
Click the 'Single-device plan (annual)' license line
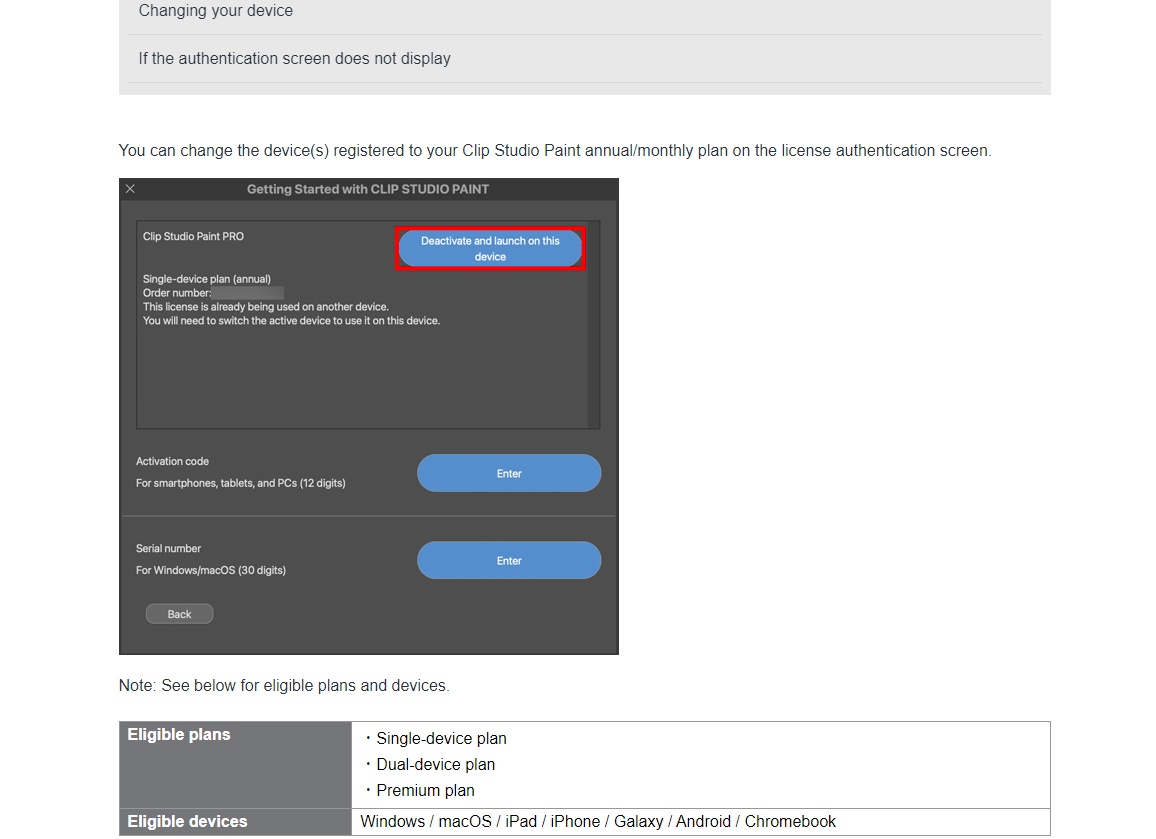click(207, 279)
